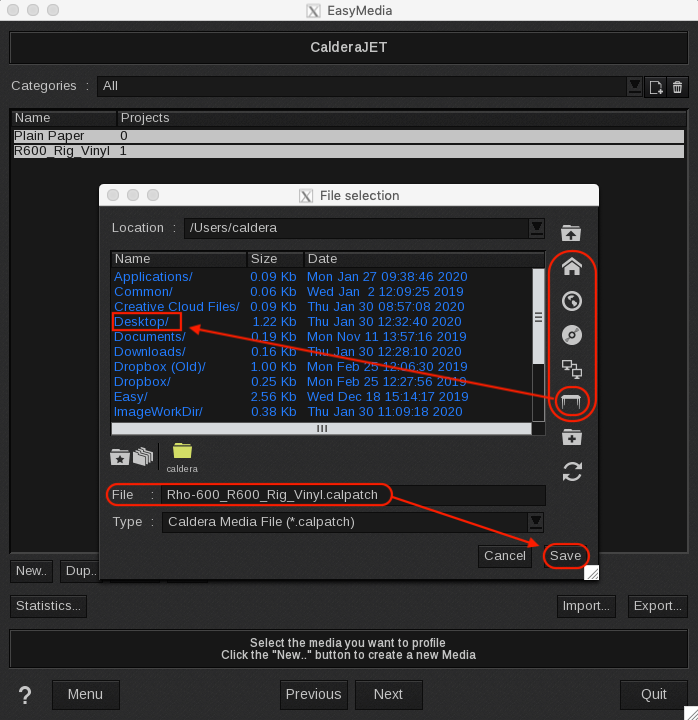Select the Desktop/ folder
The image size is (698, 720).
(141, 322)
